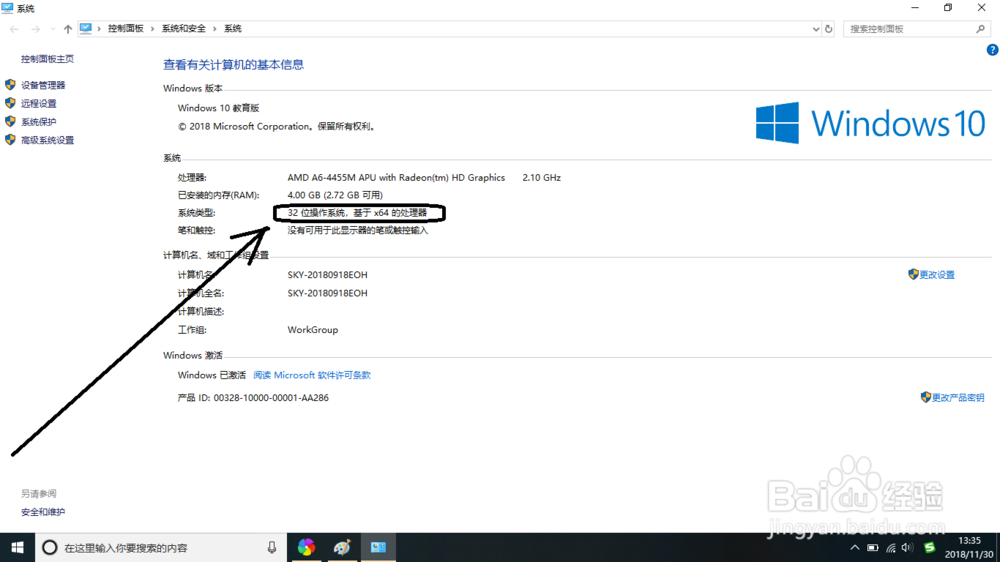Viewport: 1000px width, 562px height.
Task: Restore down the System window
Action: point(948,8)
